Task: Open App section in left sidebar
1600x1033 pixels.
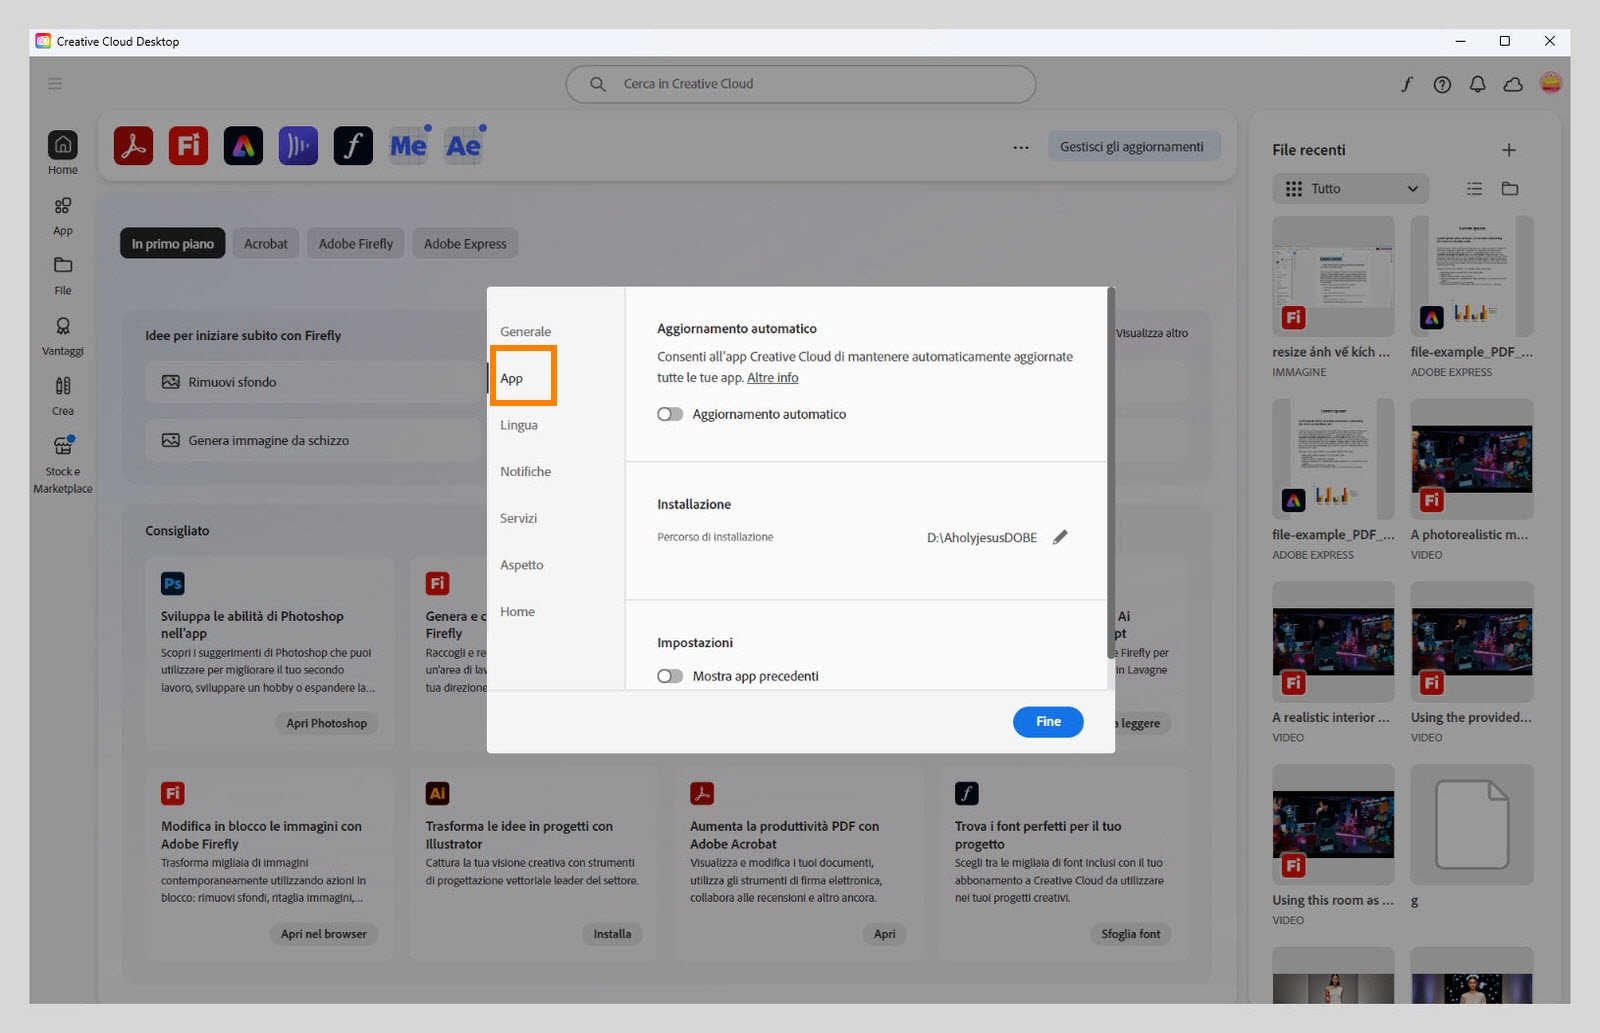Action: coord(63,215)
